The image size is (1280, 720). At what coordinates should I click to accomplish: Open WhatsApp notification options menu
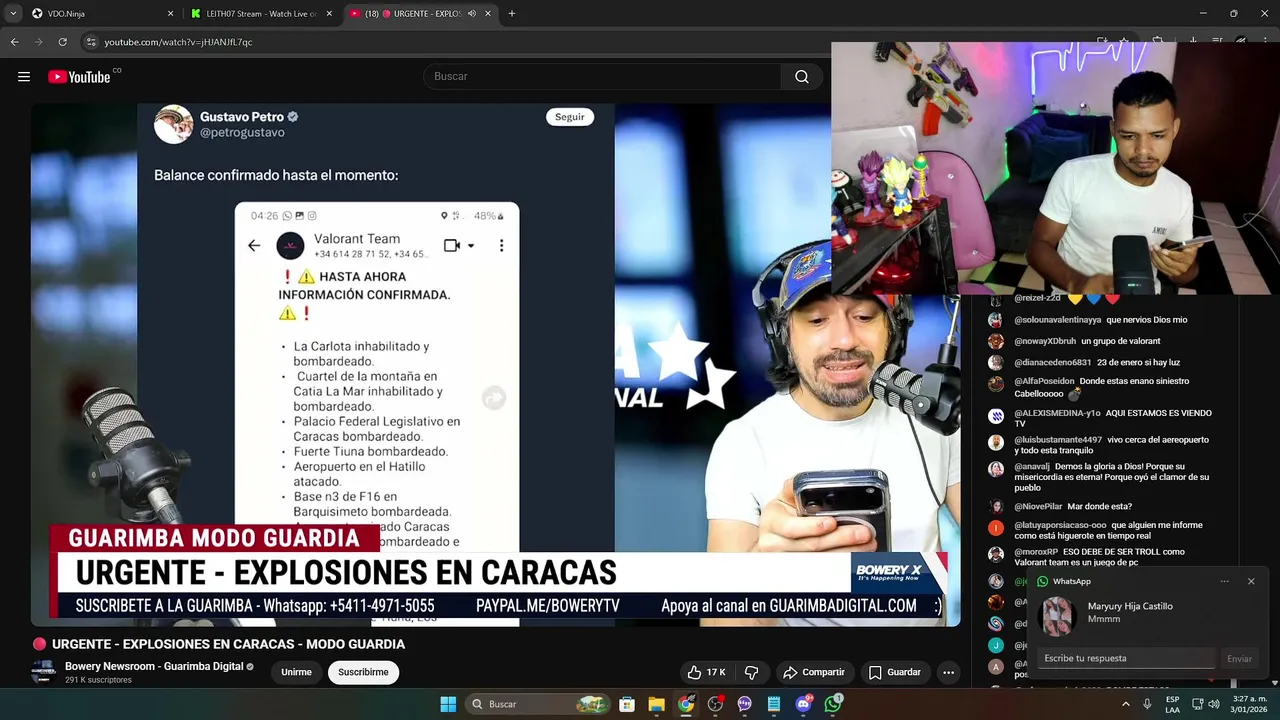click(1224, 581)
